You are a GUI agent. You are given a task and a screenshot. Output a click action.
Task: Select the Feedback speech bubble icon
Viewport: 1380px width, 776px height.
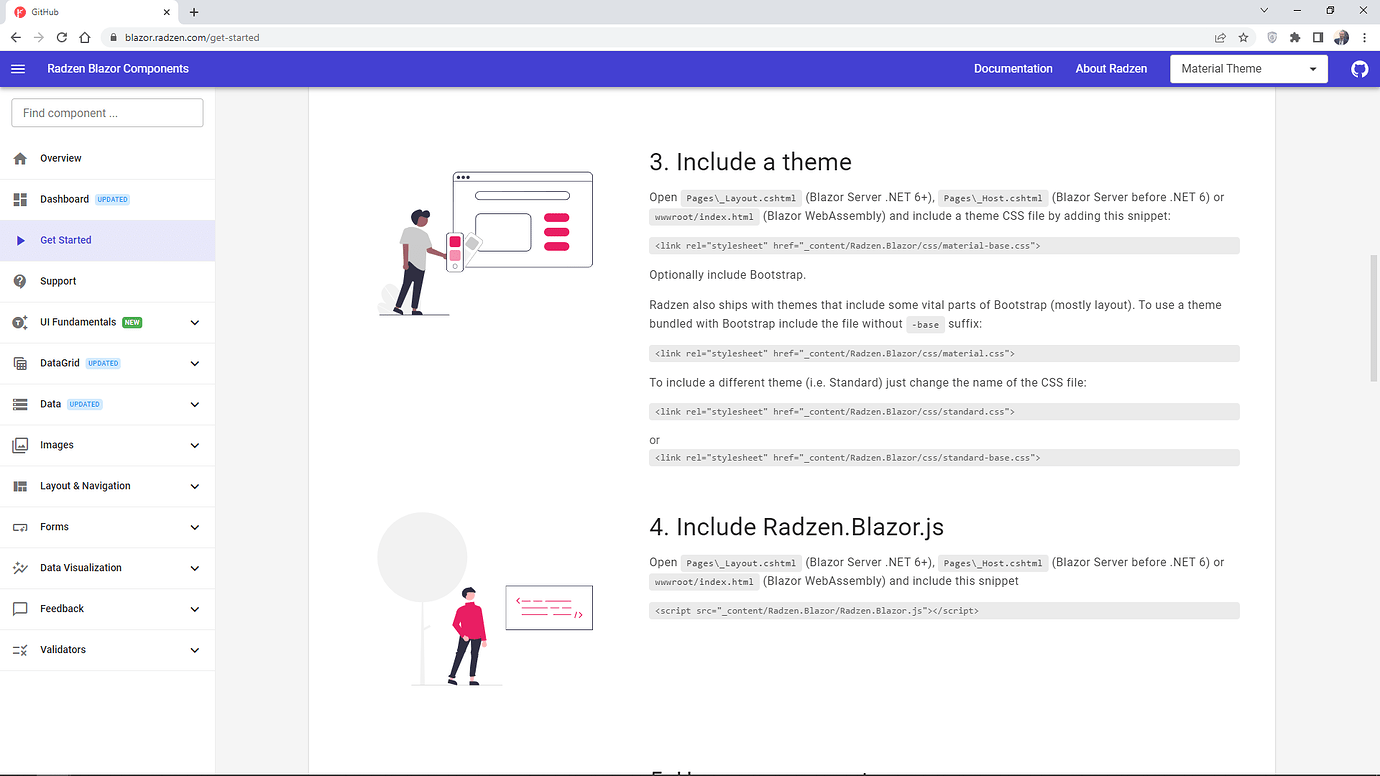click(22, 608)
